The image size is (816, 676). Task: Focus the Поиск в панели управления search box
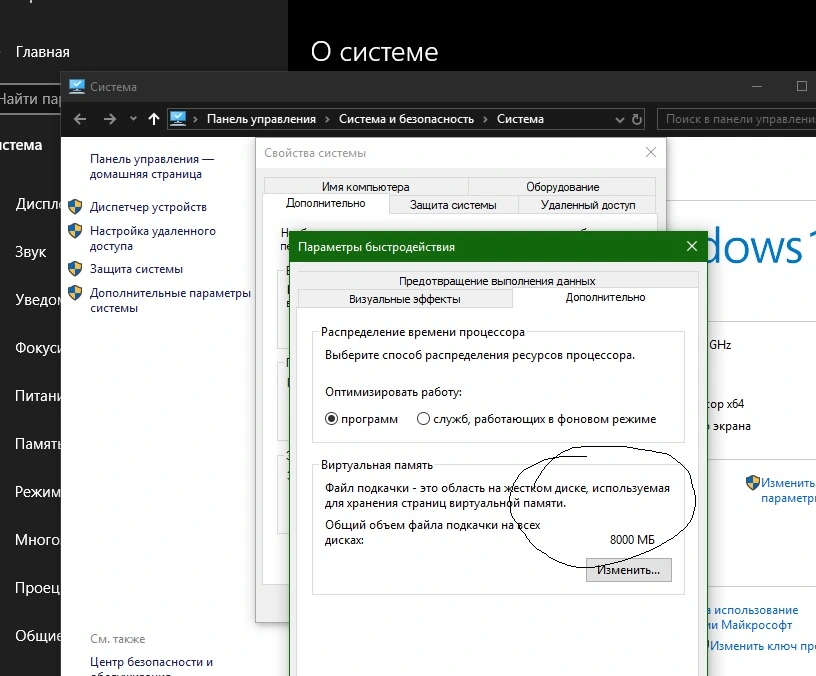tap(736, 119)
